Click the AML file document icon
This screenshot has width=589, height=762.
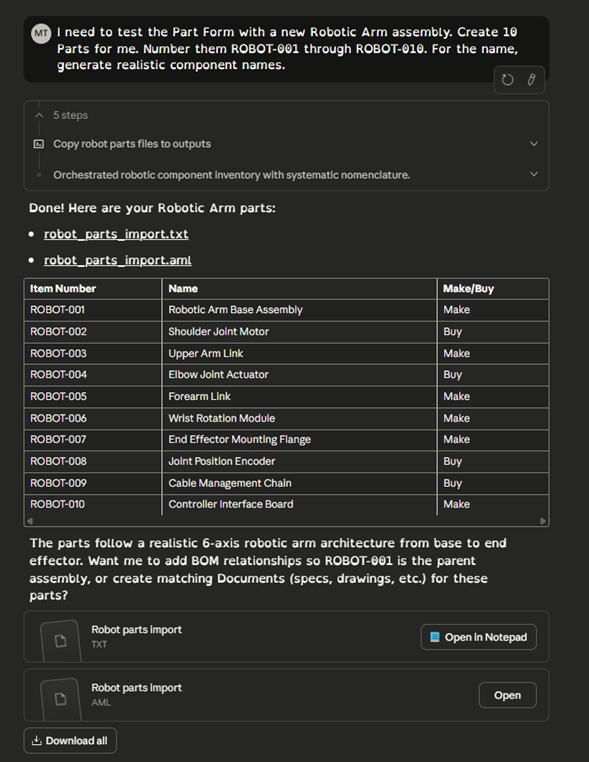(61, 699)
